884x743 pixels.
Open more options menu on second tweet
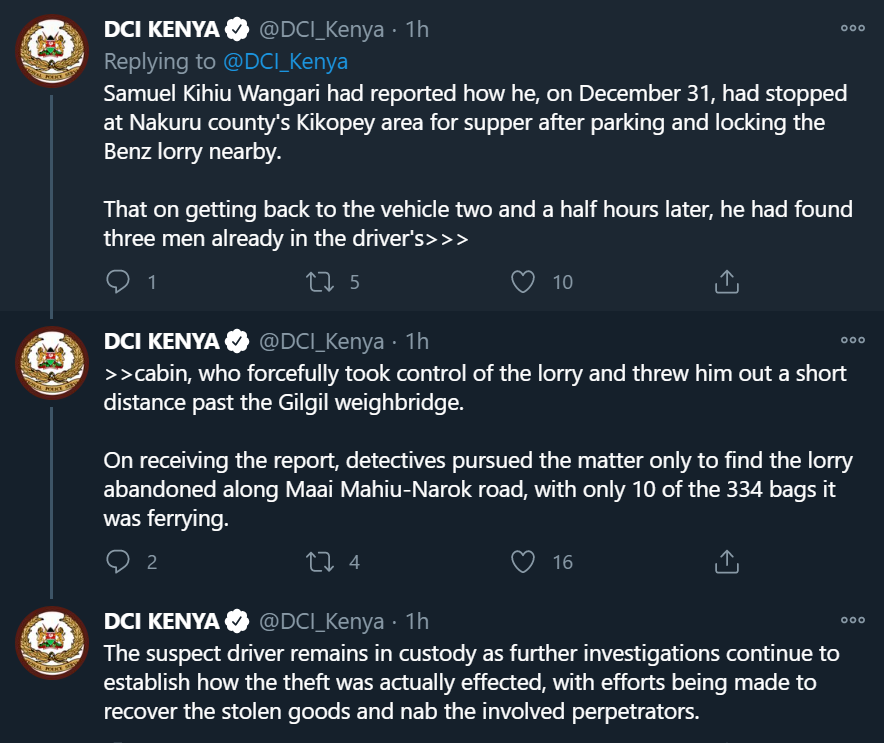852,339
